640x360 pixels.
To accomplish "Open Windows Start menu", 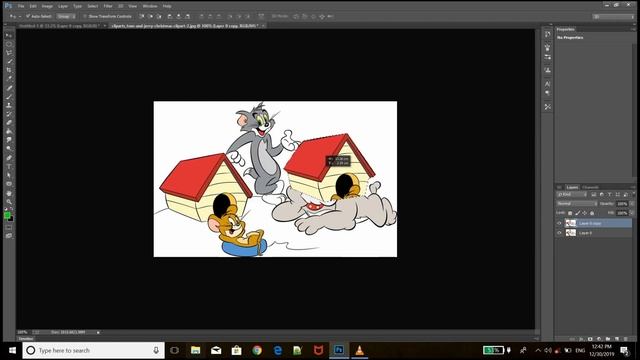I will (x=12, y=350).
